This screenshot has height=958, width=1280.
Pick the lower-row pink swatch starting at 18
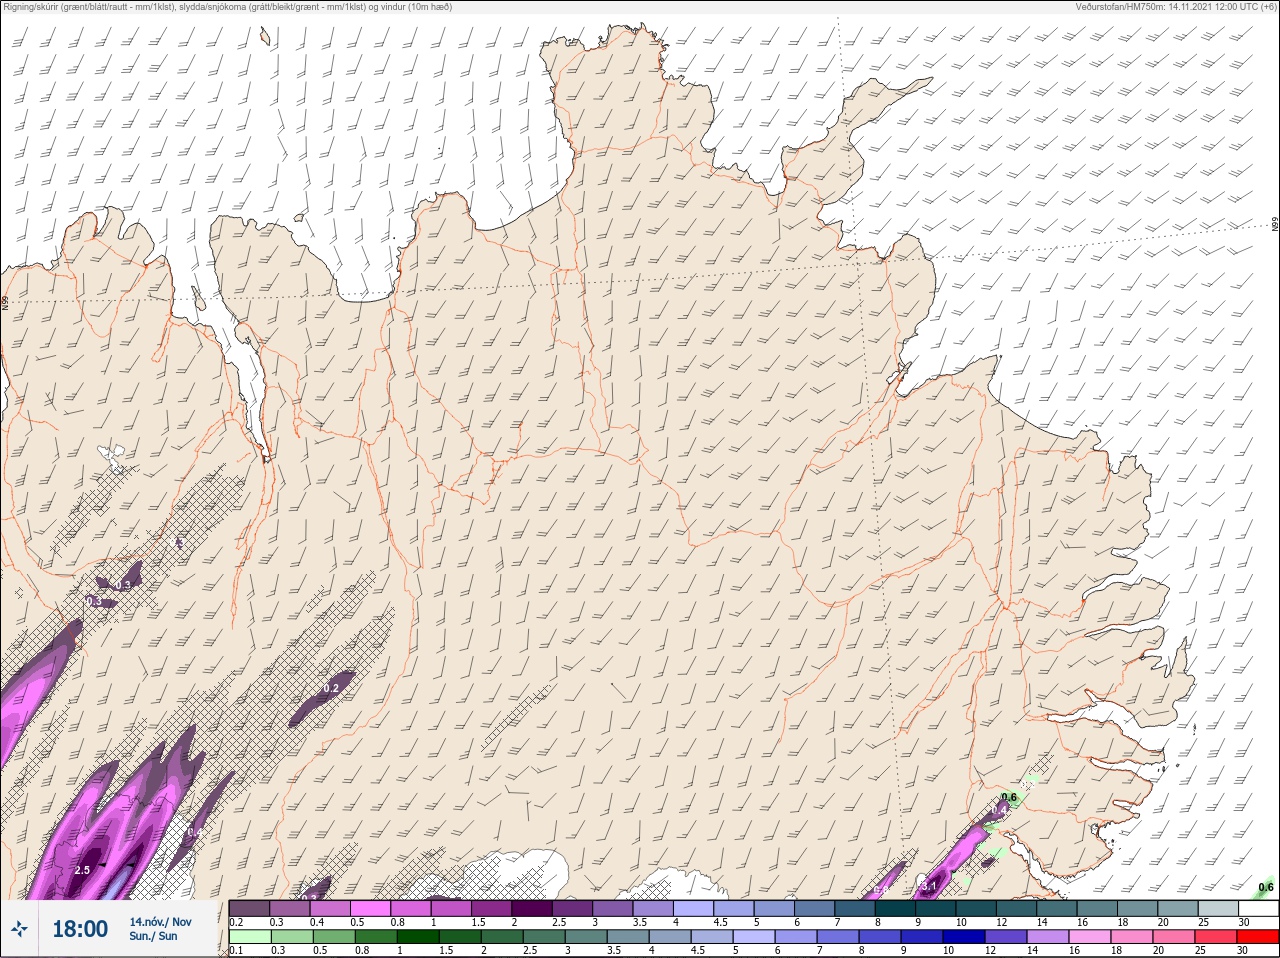click(x=1132, y=936)
